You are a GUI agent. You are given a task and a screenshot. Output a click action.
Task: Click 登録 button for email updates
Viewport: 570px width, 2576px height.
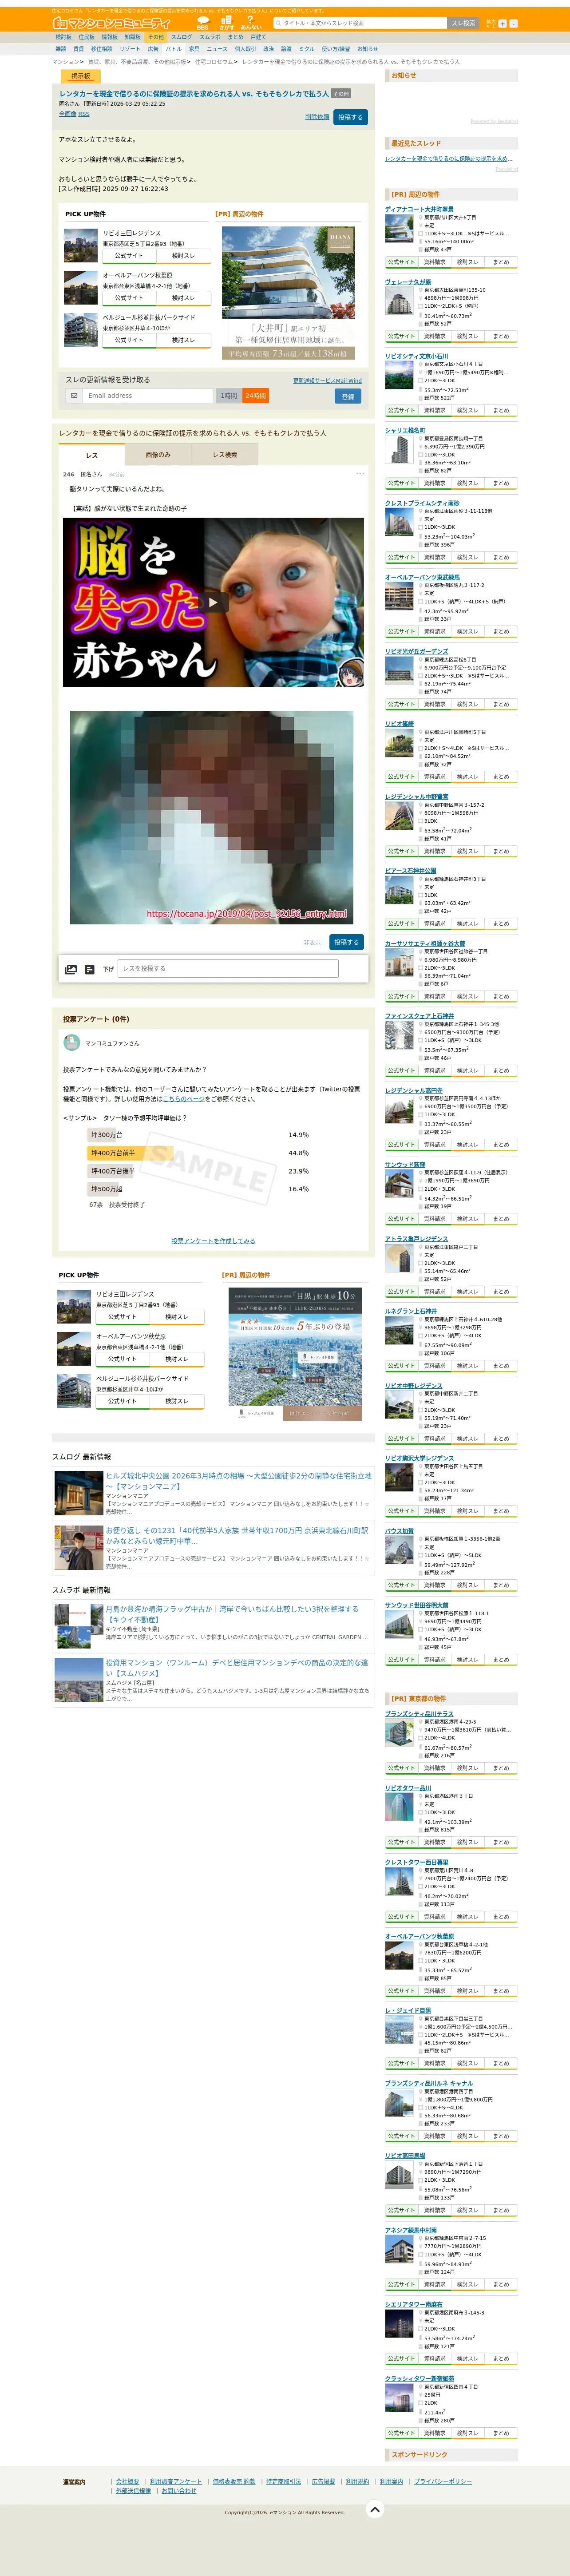(x=348, y=396)
